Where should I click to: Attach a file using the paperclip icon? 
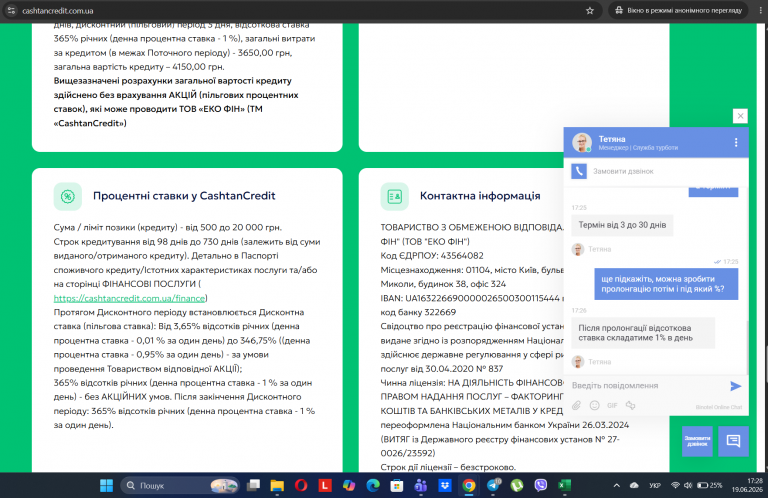[x=576, y=405]
